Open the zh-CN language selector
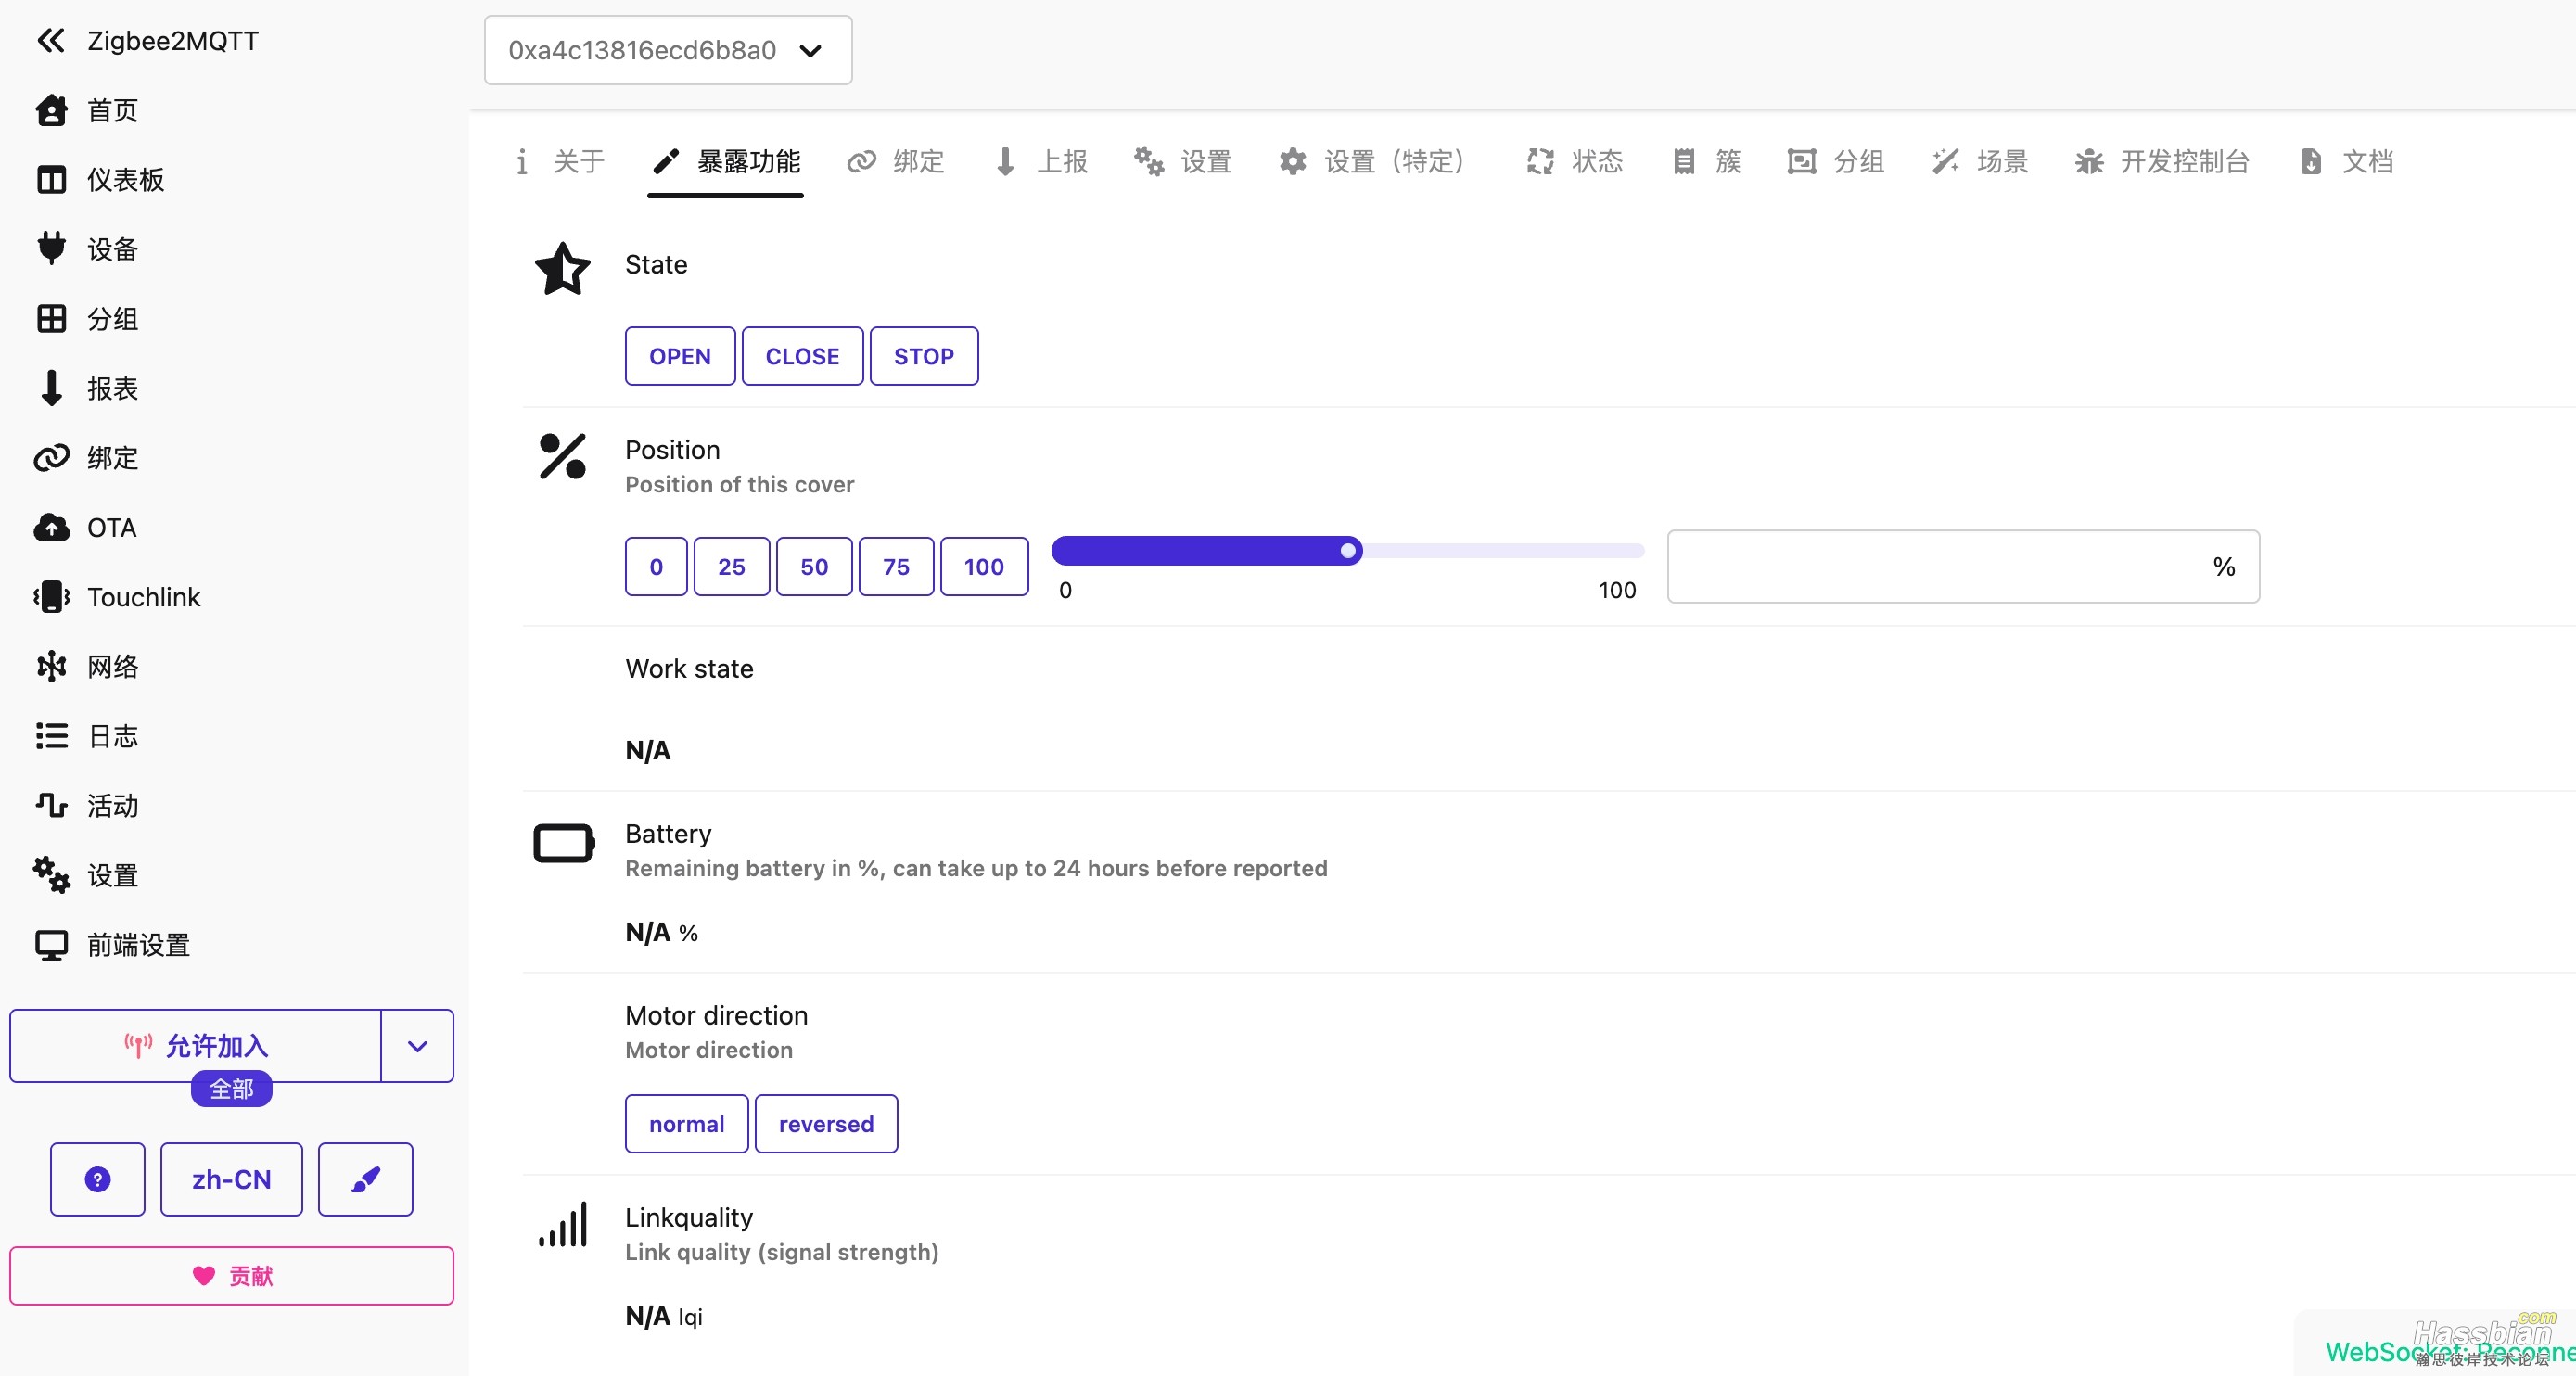The height and width of the screenshot is (1376, 2576). pos(232,1179)
